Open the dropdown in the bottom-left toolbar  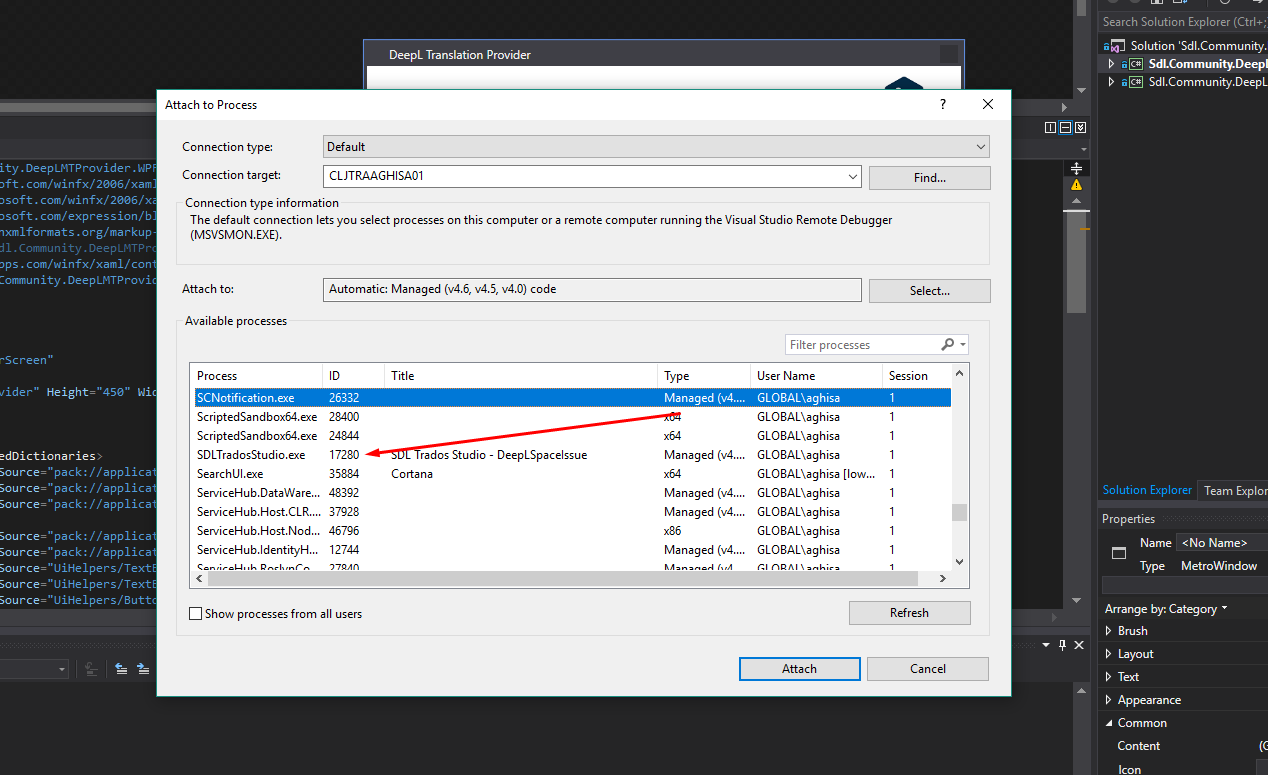coord(61,669)
